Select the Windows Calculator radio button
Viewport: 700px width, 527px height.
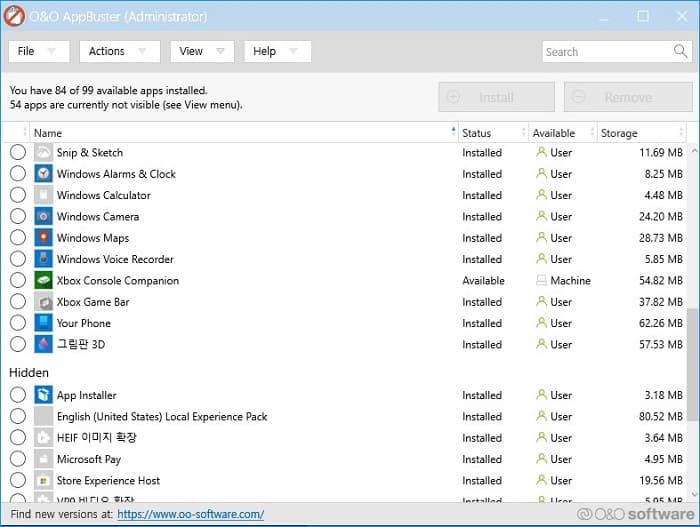pos(18,195)
